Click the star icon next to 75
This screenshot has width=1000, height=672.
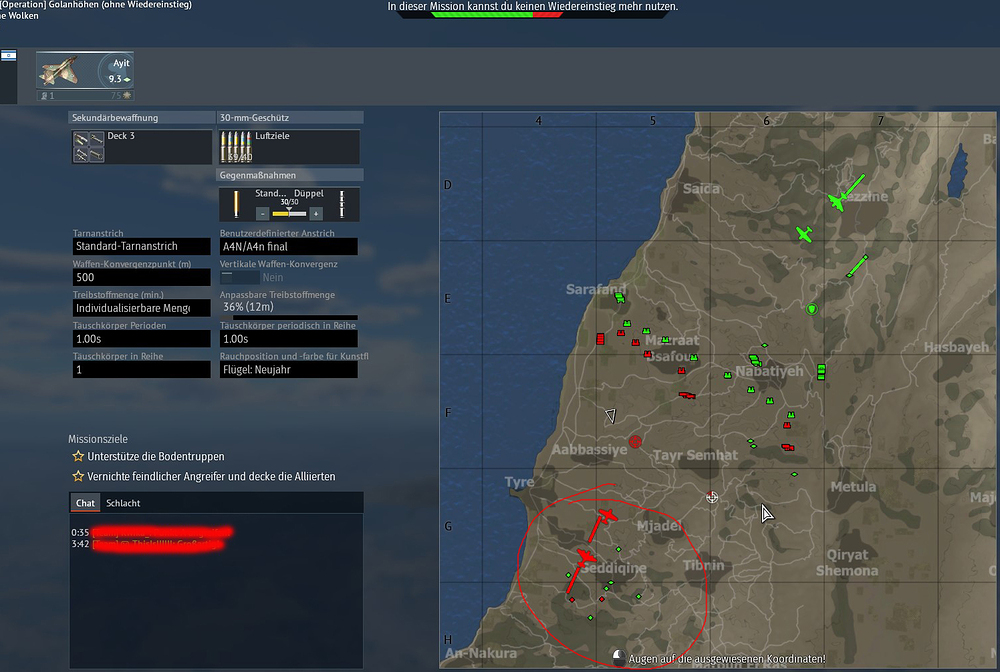pyautogui.click(x=127, y=96)
